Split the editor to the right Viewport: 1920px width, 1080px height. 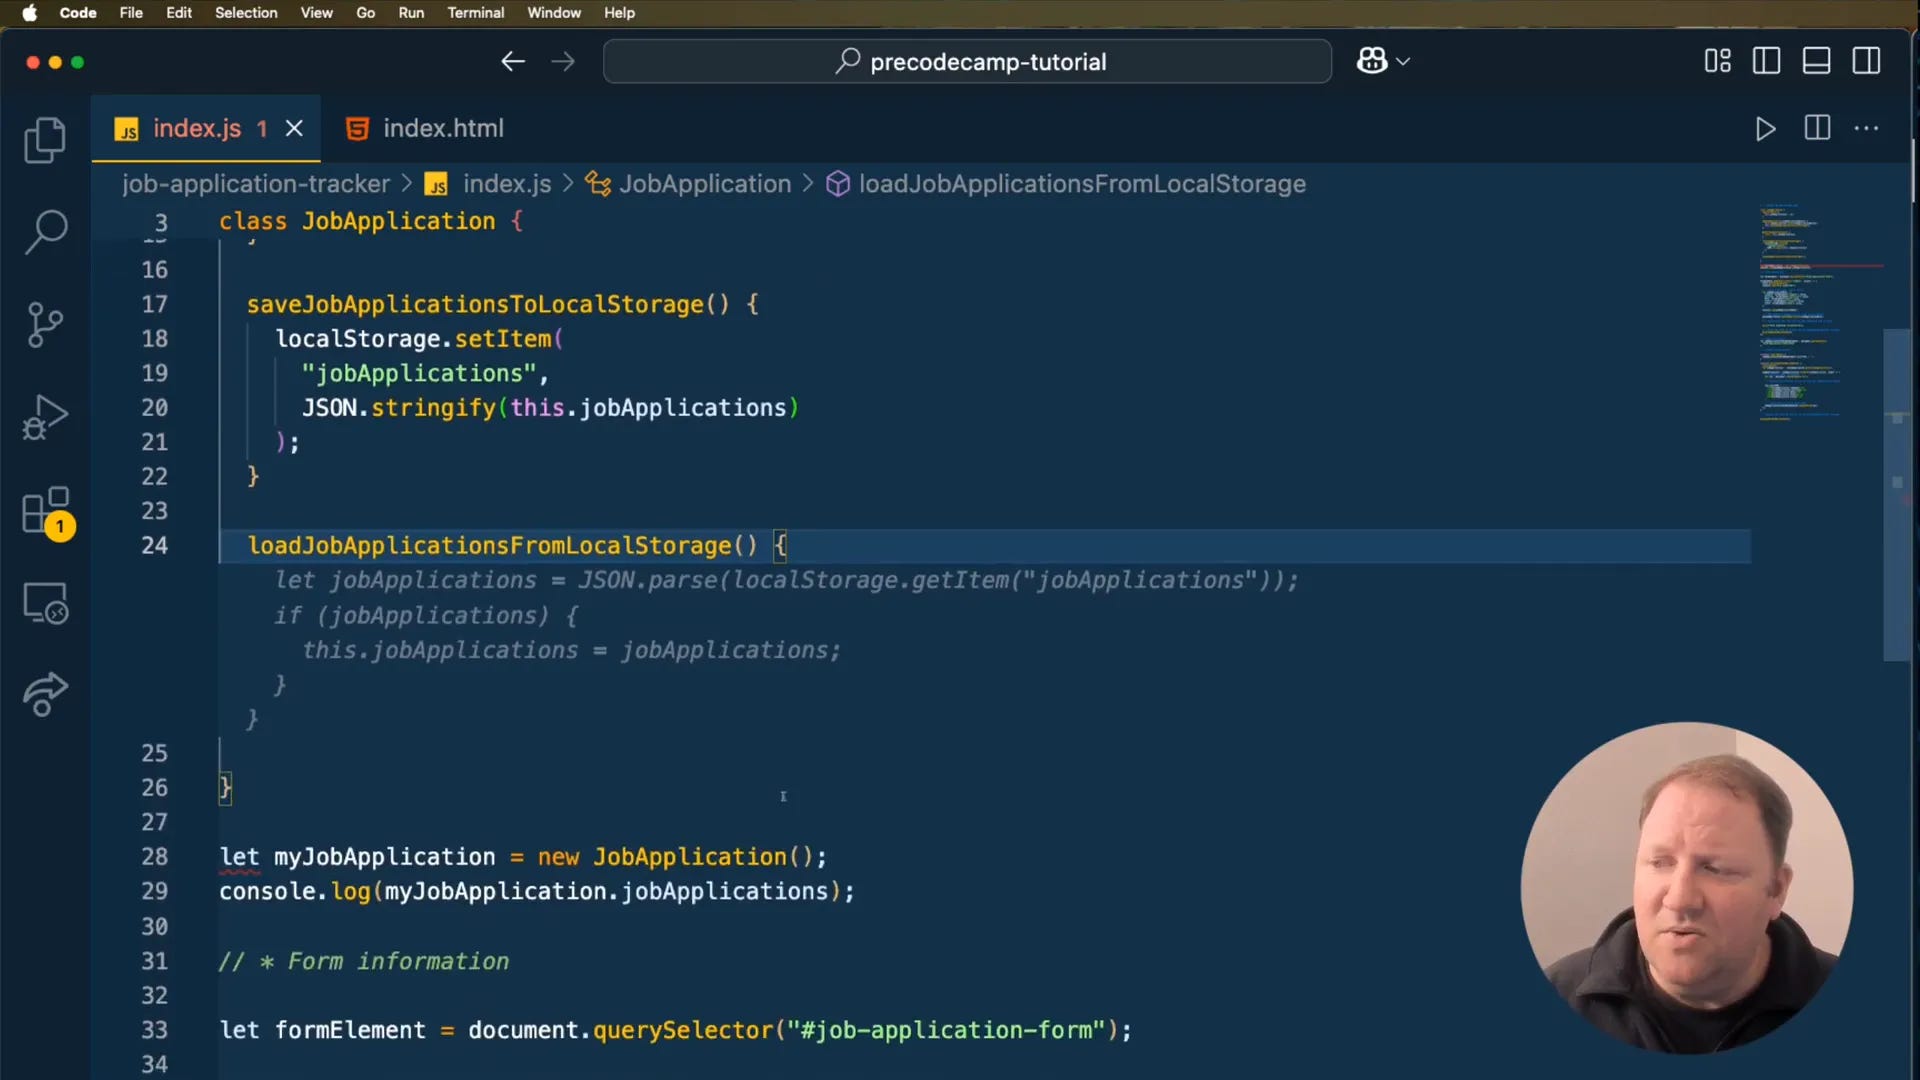tap(1817, 128)
